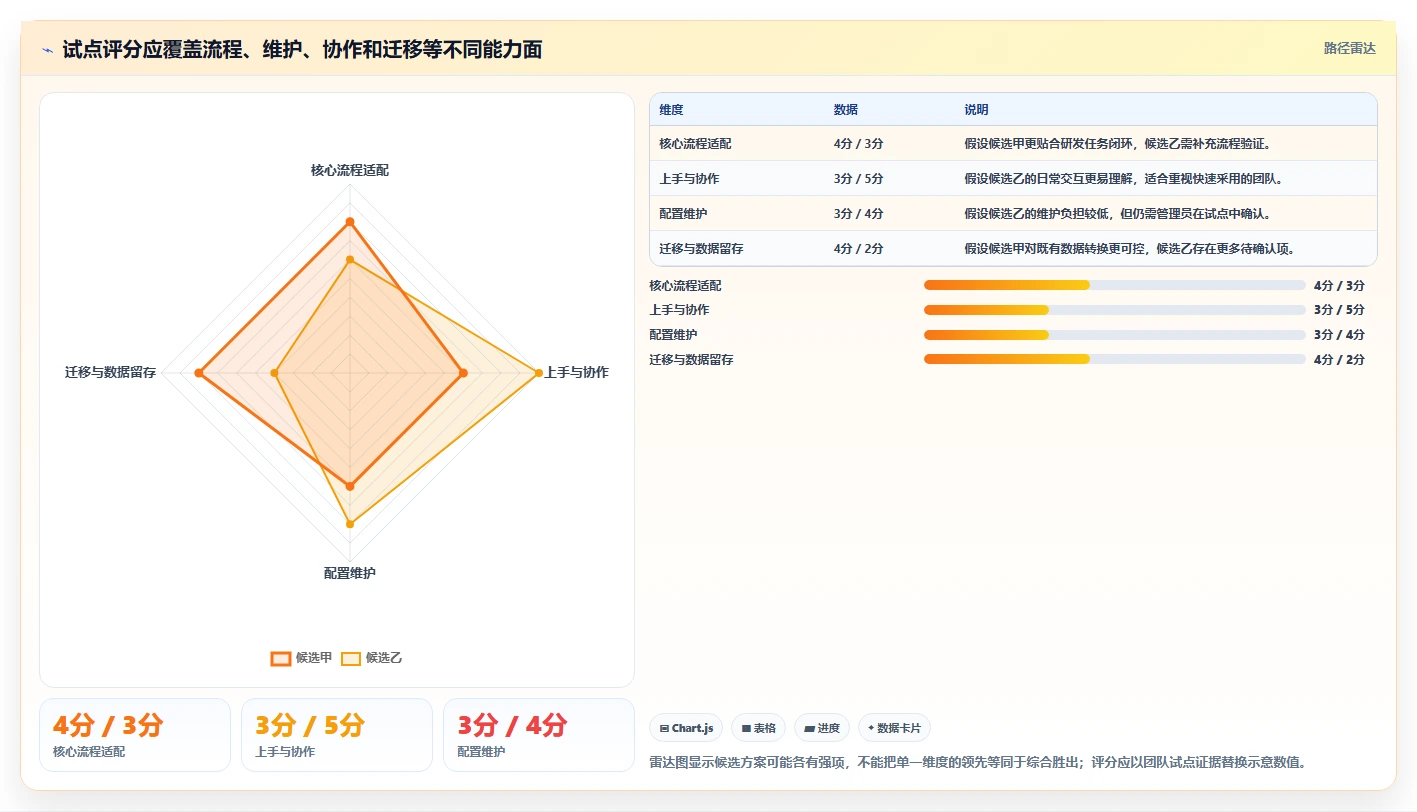
Task: Click 候选乙 radar point on 迁移与数据留存 axis
Action: pyautogui.click(x=274, y=373)
